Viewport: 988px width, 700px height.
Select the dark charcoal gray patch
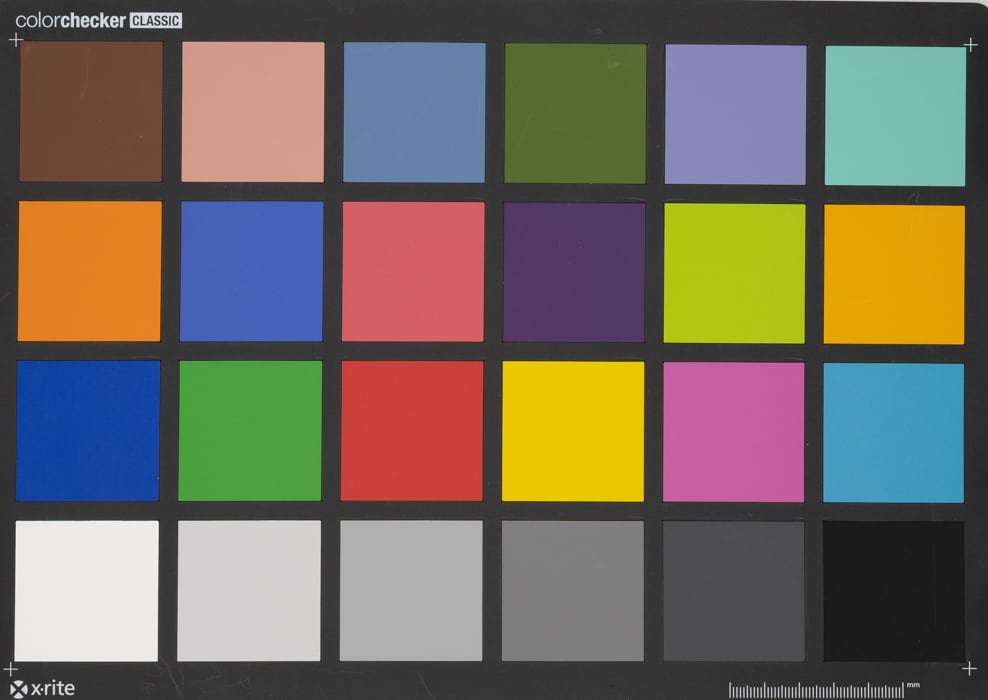click(733, 591)
